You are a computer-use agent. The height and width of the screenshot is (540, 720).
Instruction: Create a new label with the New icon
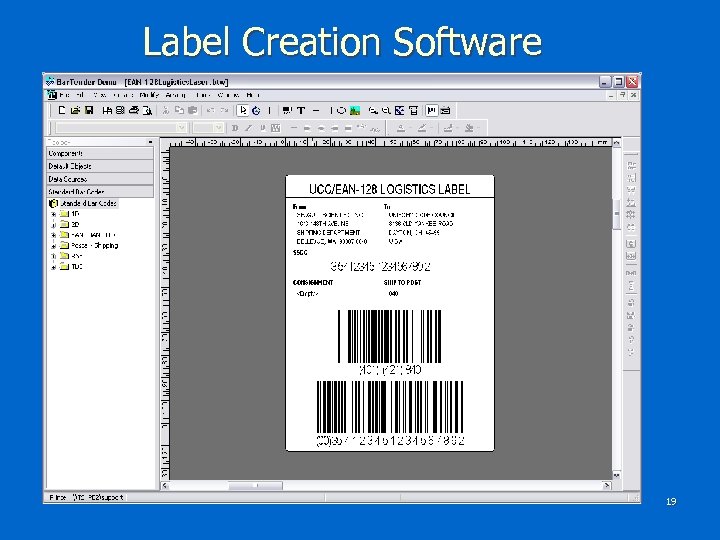pyautogui.click(x=62, y=110)
